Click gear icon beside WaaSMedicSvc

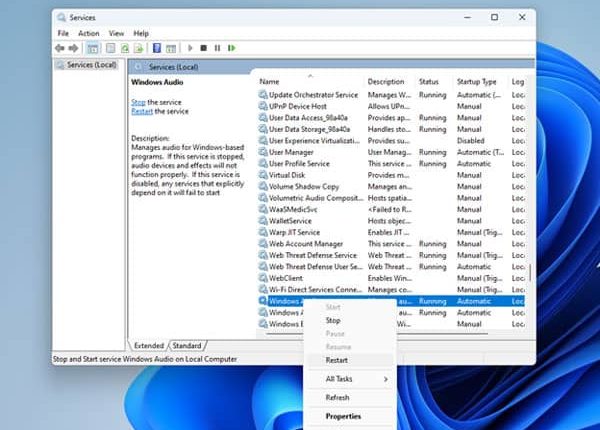(263, 209)
